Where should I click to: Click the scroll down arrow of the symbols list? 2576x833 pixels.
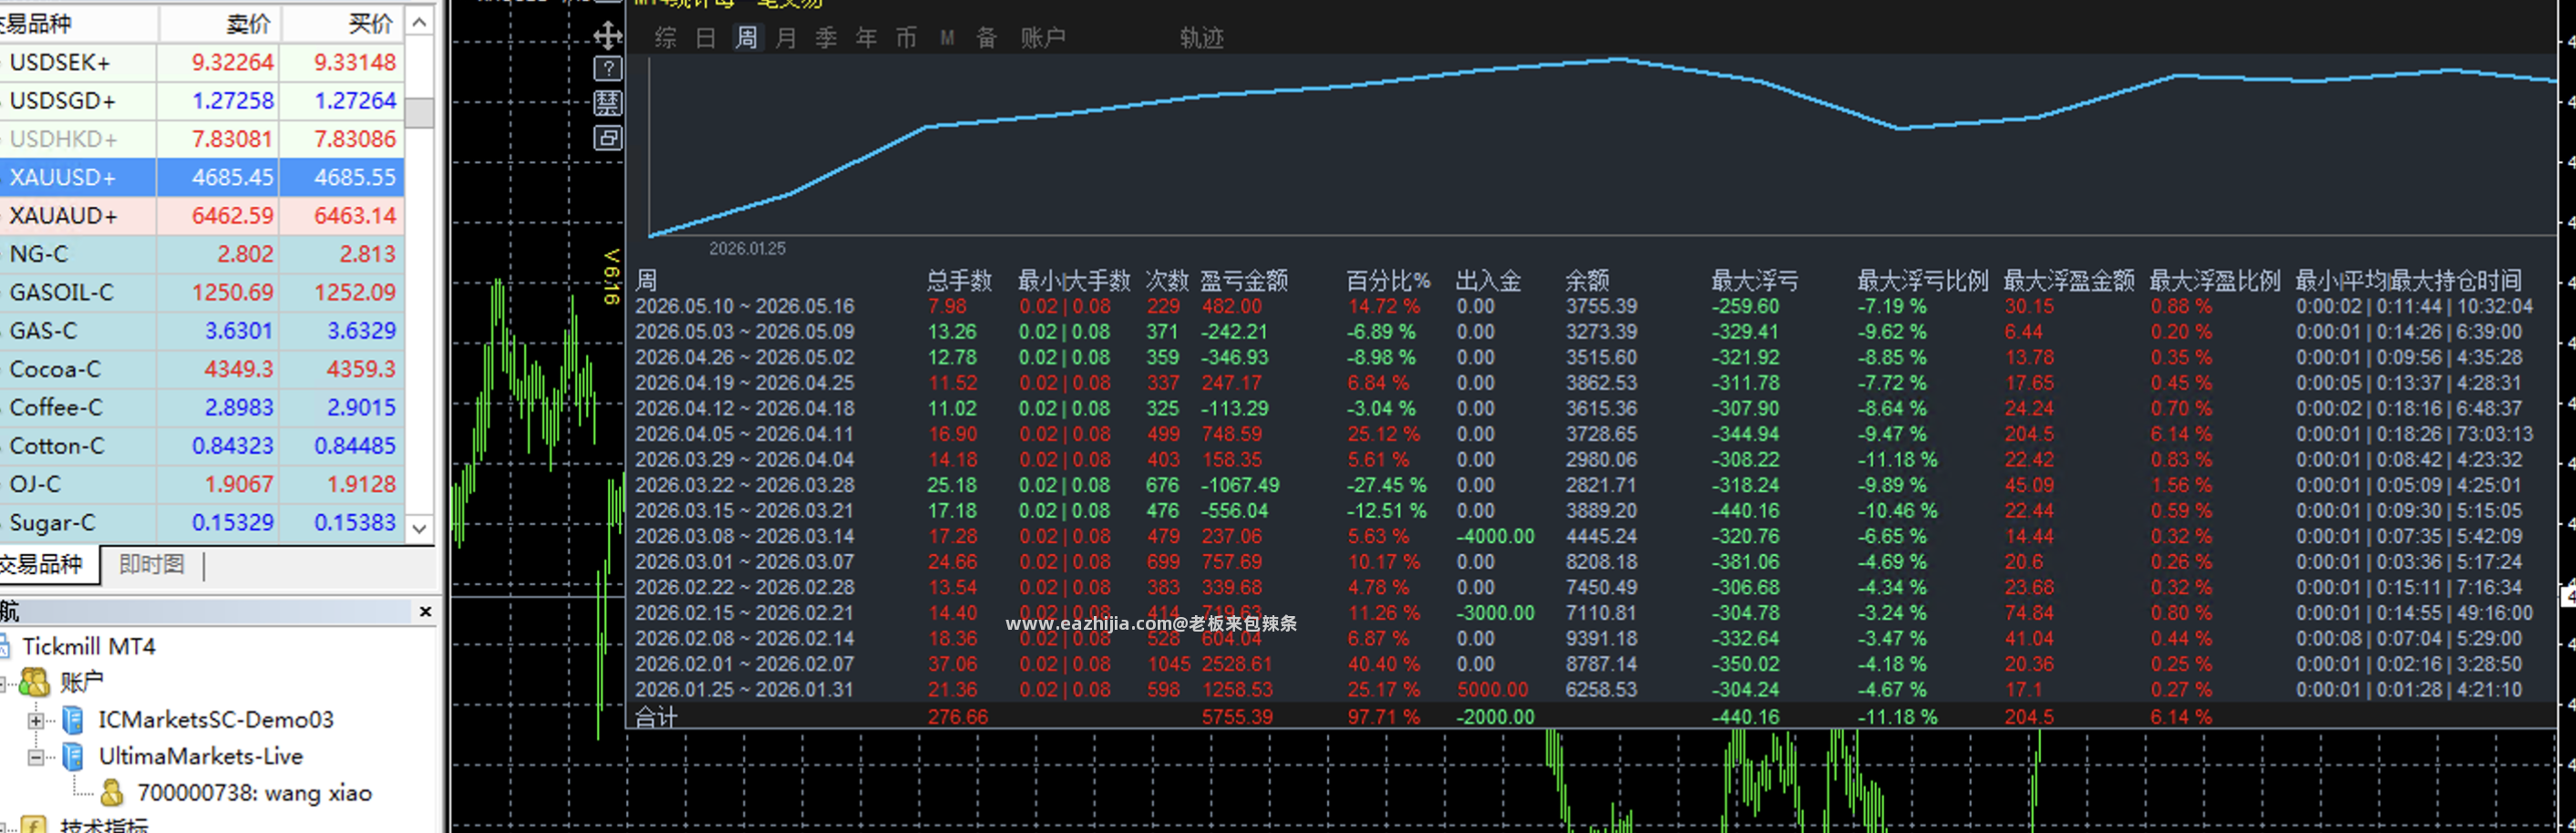click(420, 529)
